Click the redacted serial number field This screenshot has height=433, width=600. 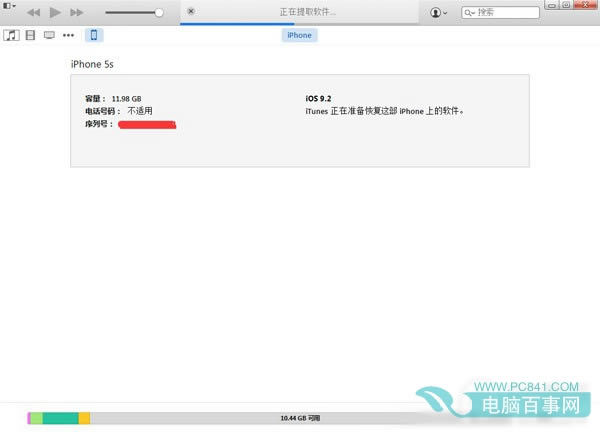(147, 125)
